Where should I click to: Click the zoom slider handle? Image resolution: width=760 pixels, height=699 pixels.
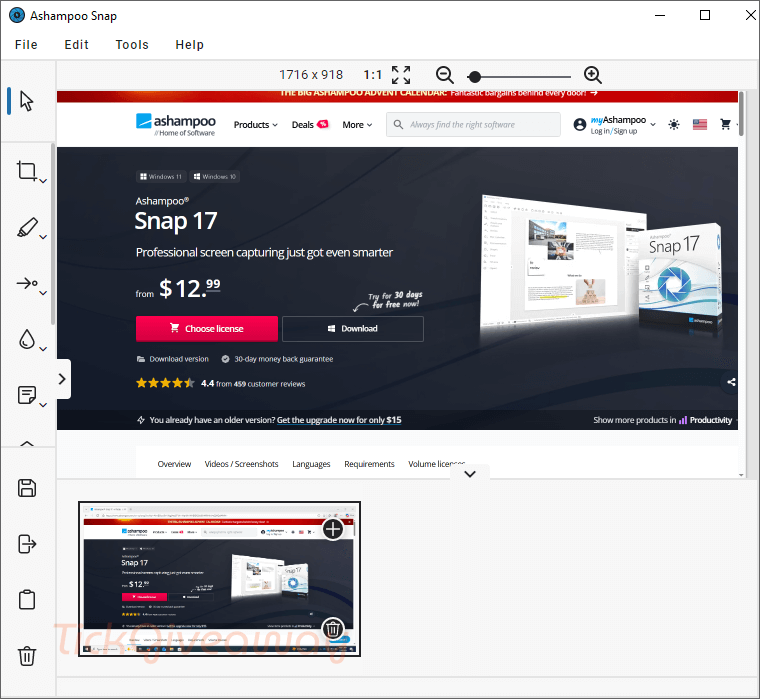click(x=475, y=77)
